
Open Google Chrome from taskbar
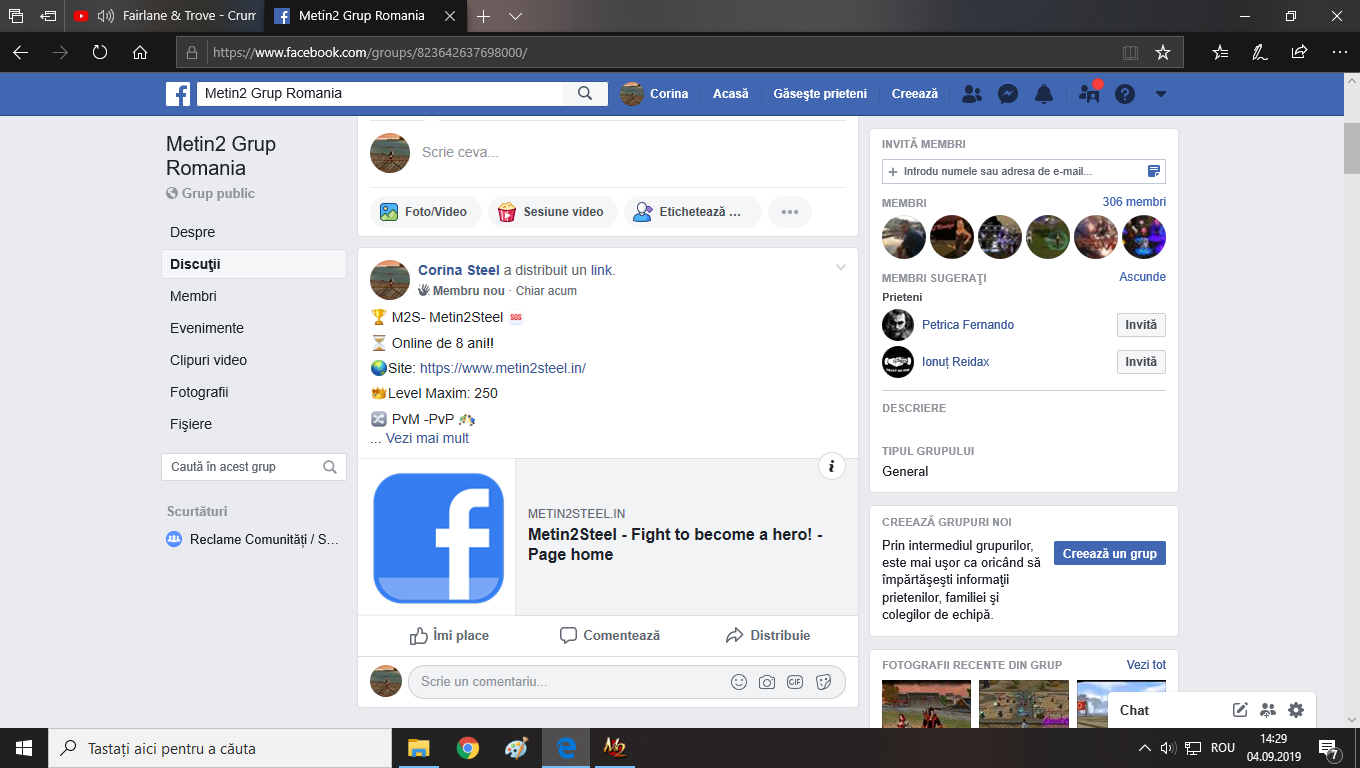[x=467, y=748]
